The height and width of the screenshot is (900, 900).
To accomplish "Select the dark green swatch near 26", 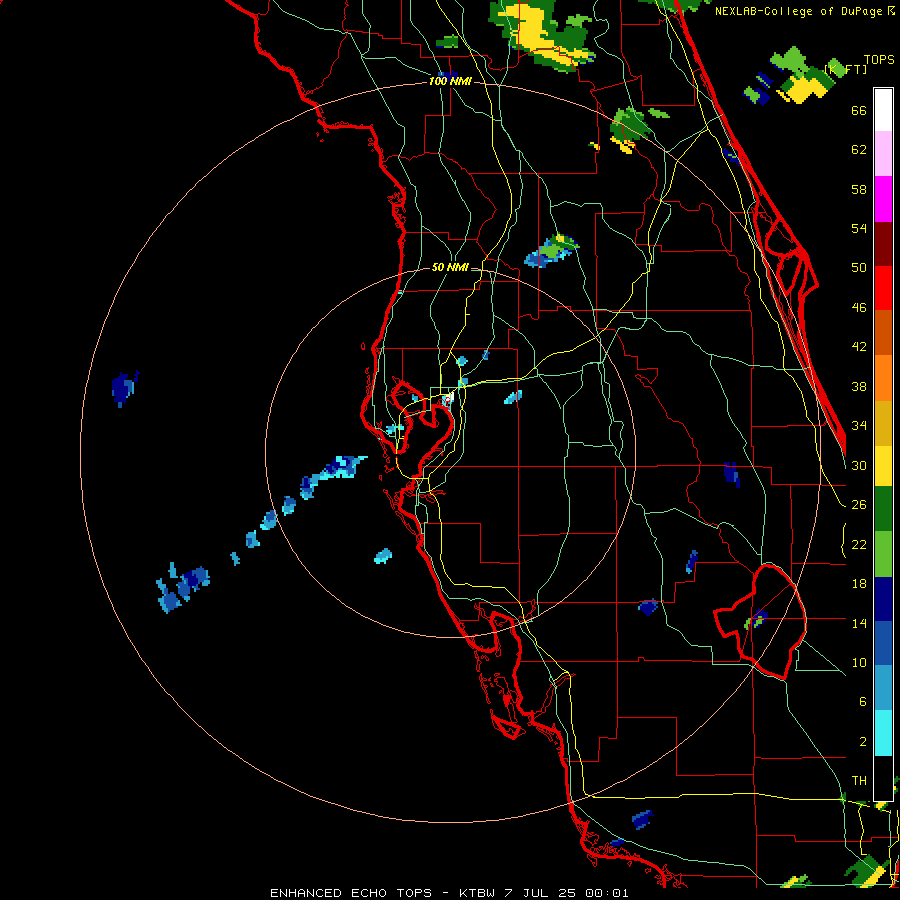I will tap(883, 509).
